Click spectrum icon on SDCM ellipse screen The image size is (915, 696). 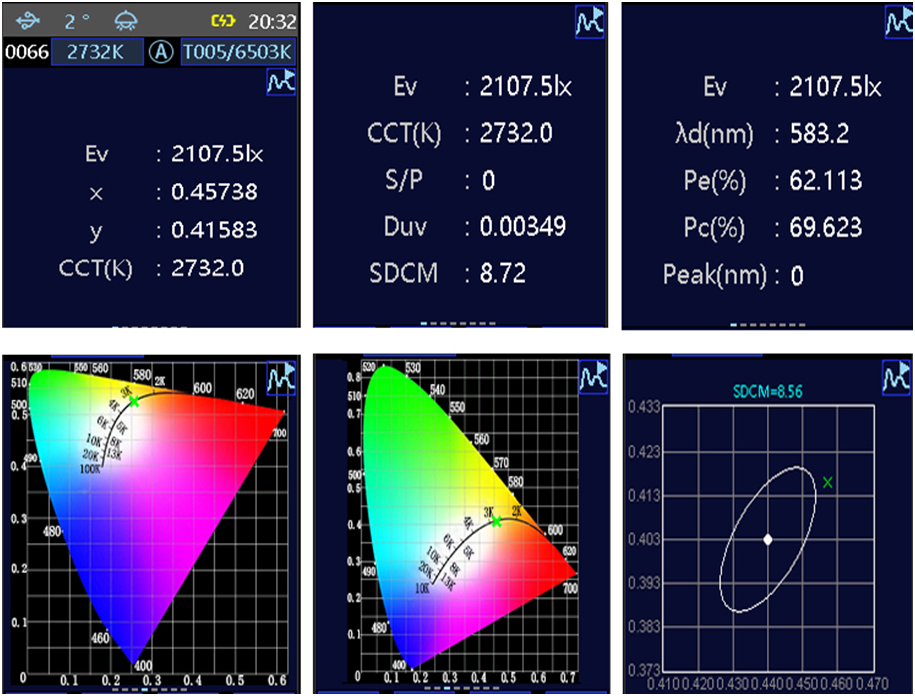(897, 375)
